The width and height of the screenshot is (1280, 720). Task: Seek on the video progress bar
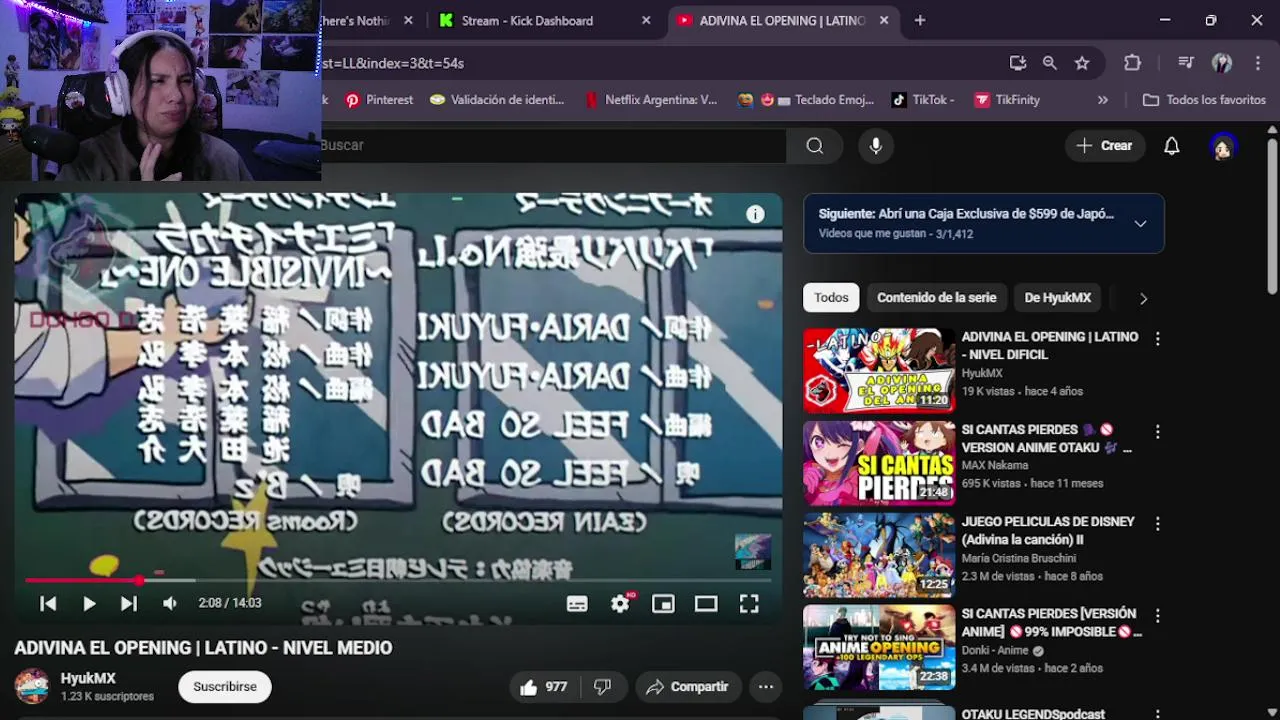[x=398, y=580]
